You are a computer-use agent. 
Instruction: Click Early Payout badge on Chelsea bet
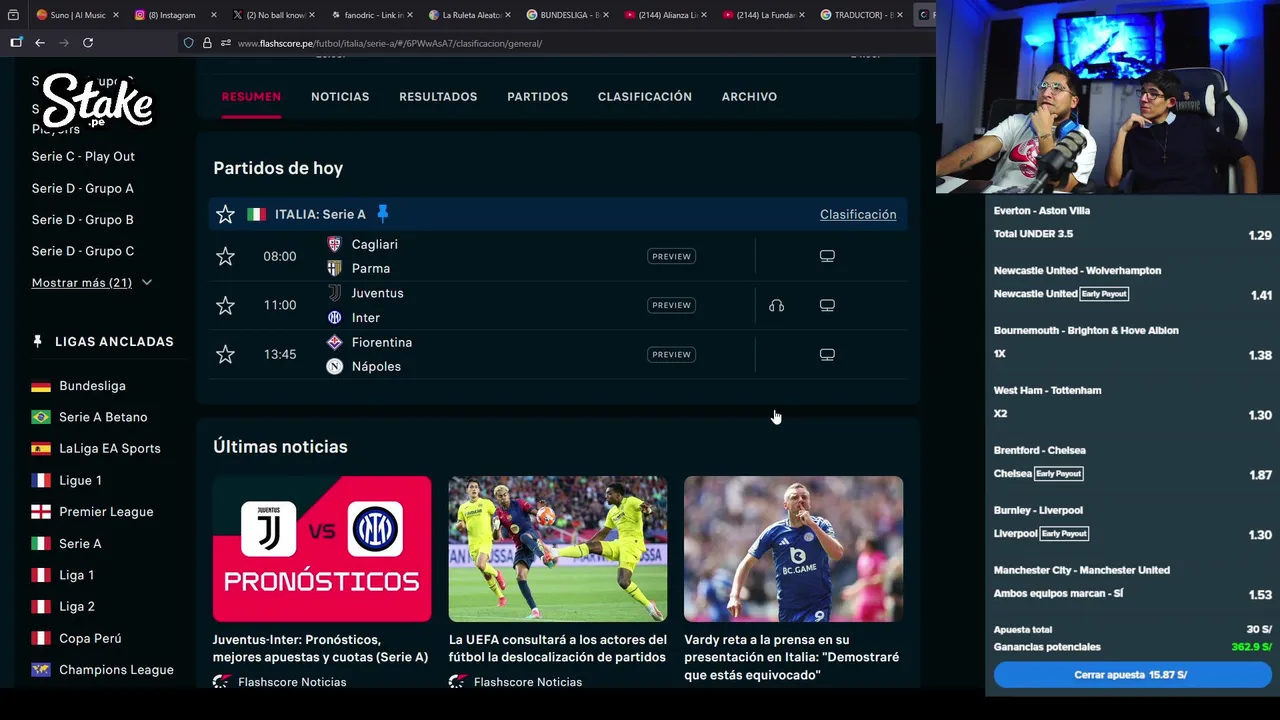1059,474
